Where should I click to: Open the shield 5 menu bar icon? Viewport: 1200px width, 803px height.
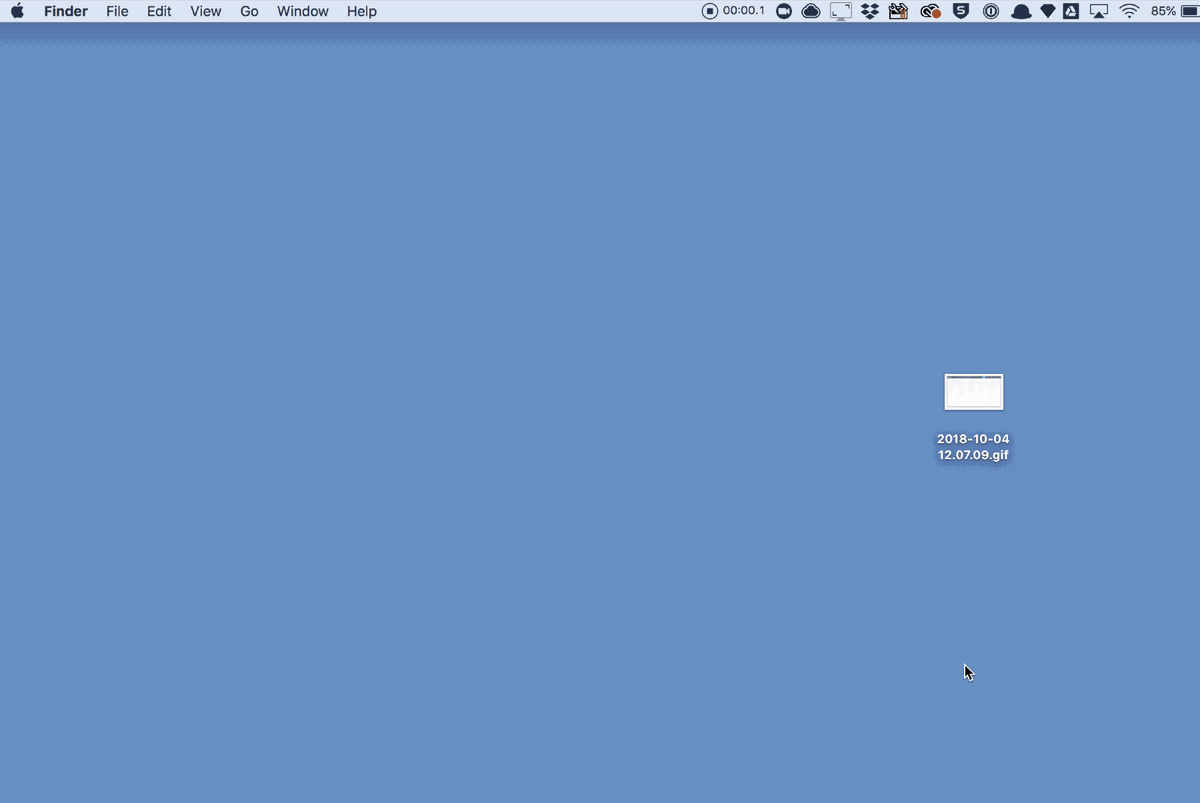pos(961,11)
